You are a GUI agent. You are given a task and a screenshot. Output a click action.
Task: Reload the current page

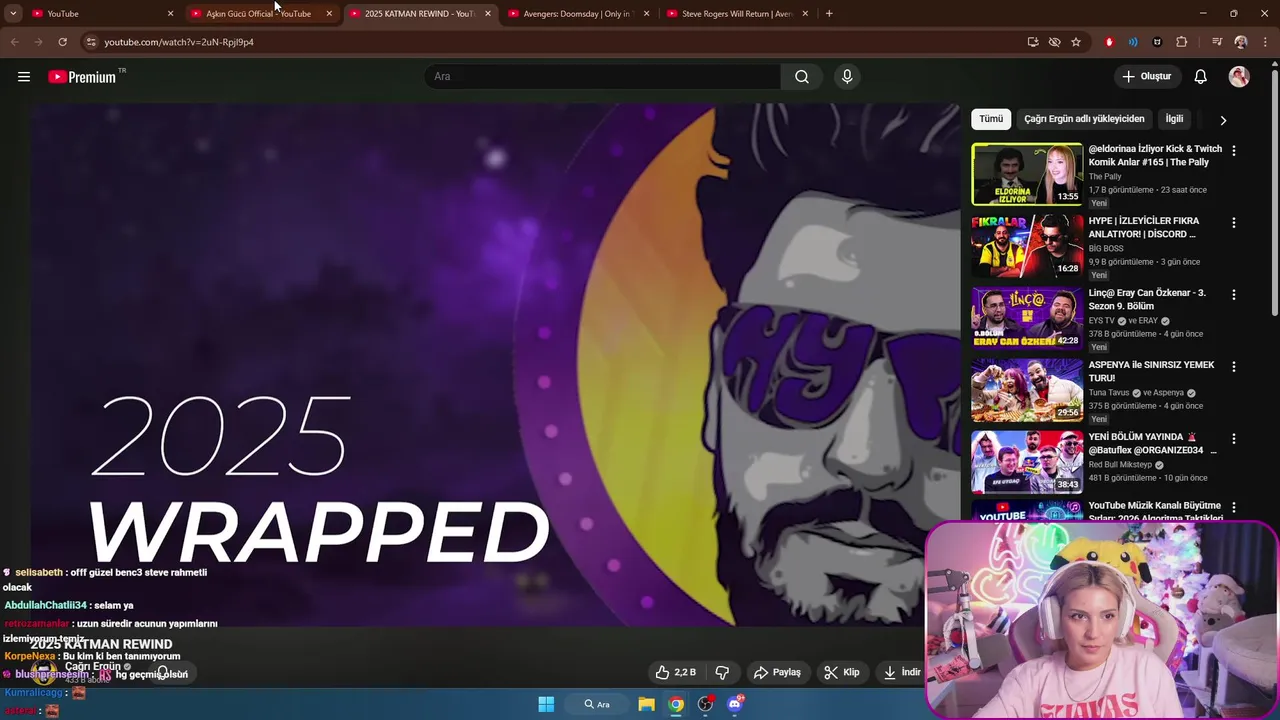[x=62, y=42]
